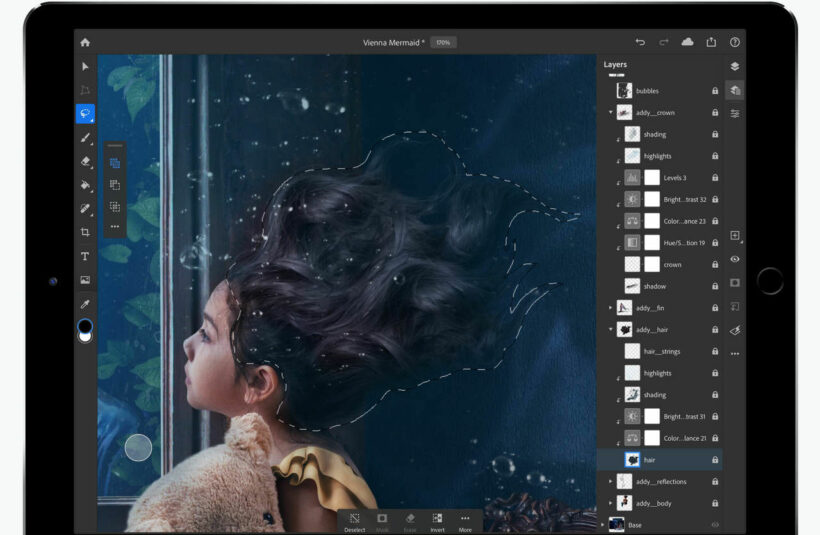This screenshot has width=820, height=535.
Task: Open cloud document status
Action: (x=688, y=42)
